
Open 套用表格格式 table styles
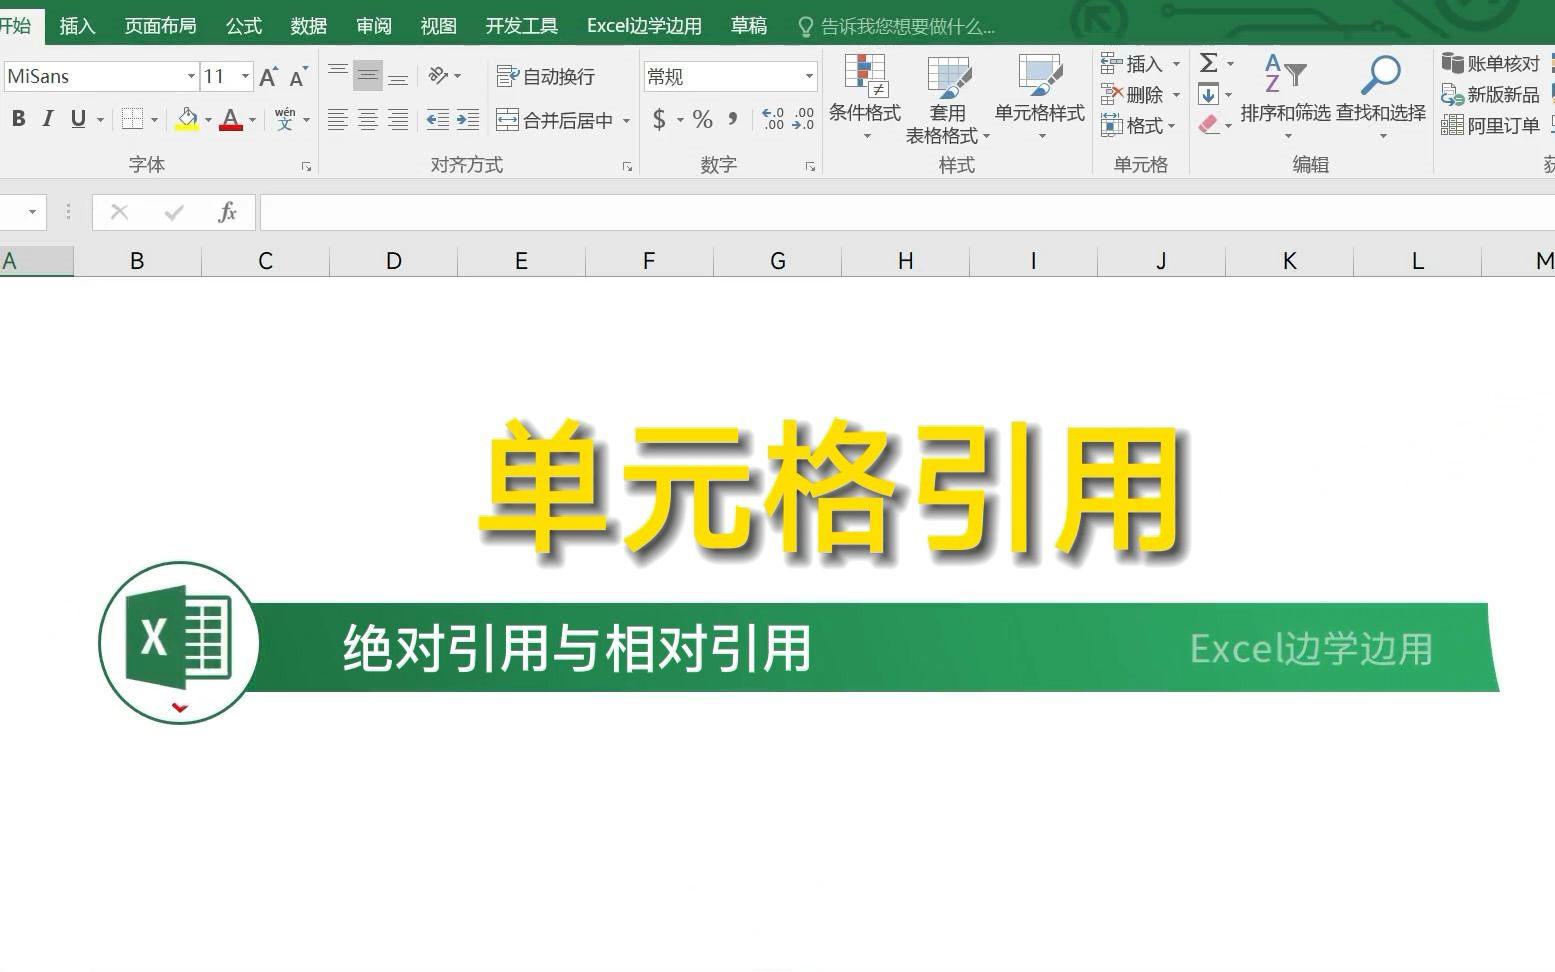coord(948,97)
